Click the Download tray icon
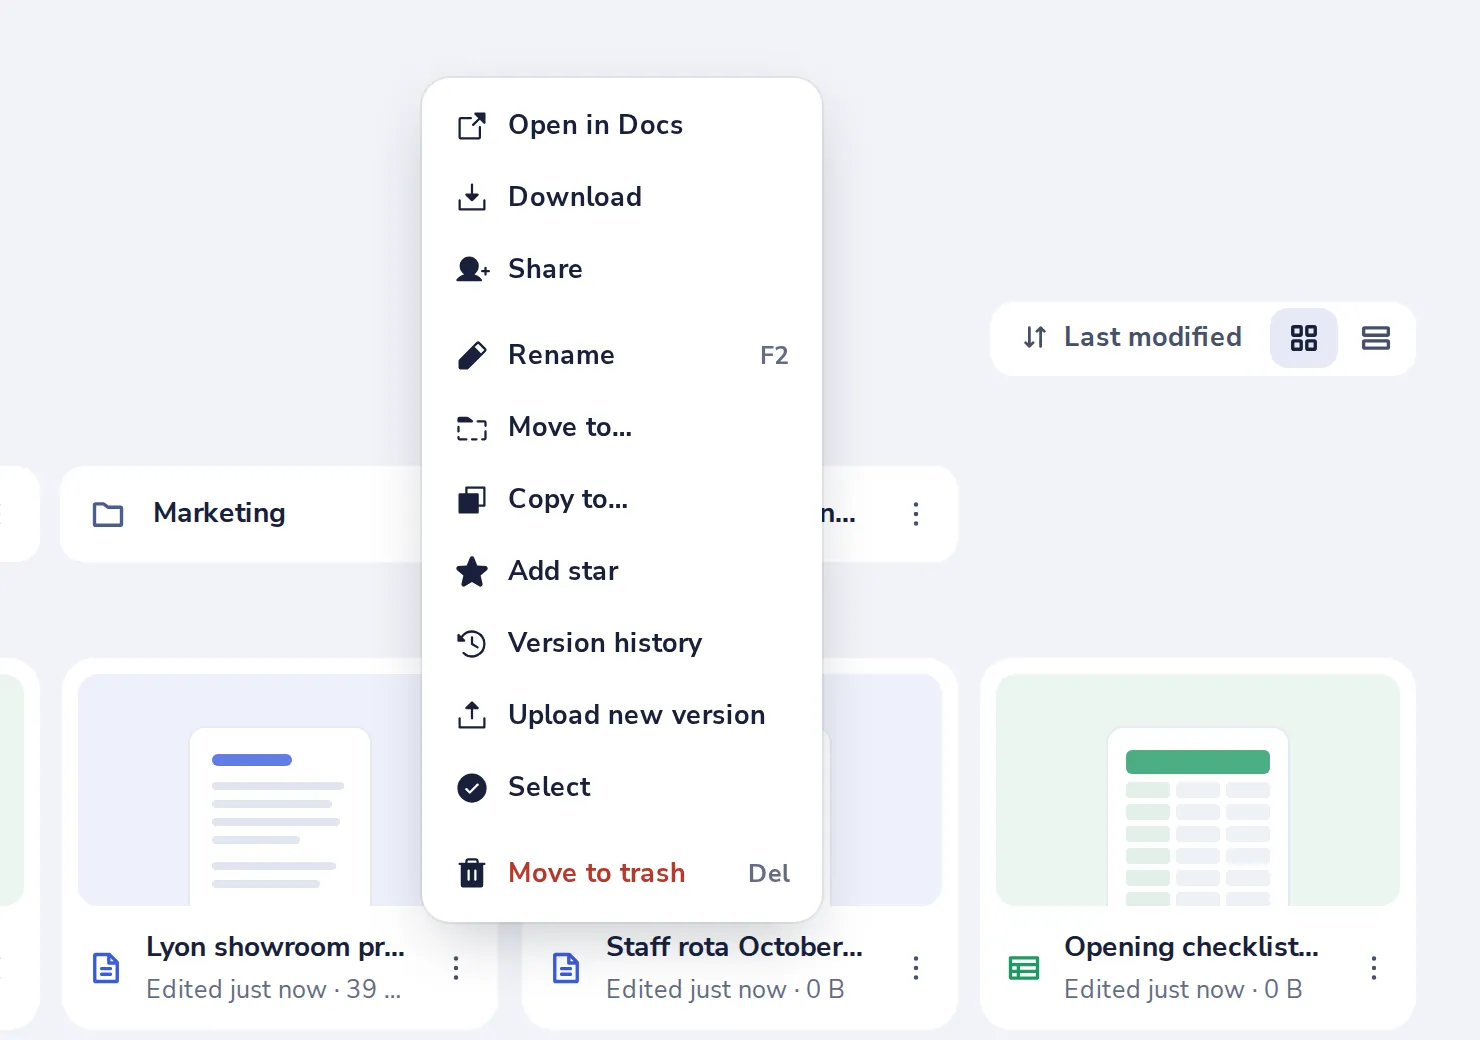The image size is (1480, 1040). (472, 198)
